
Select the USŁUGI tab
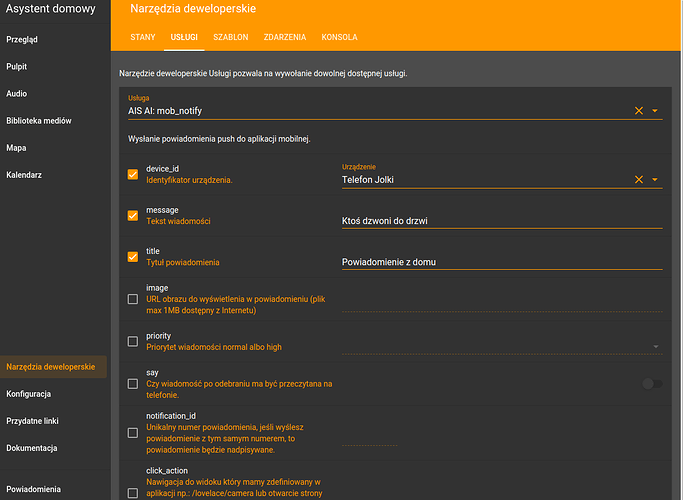184,37
